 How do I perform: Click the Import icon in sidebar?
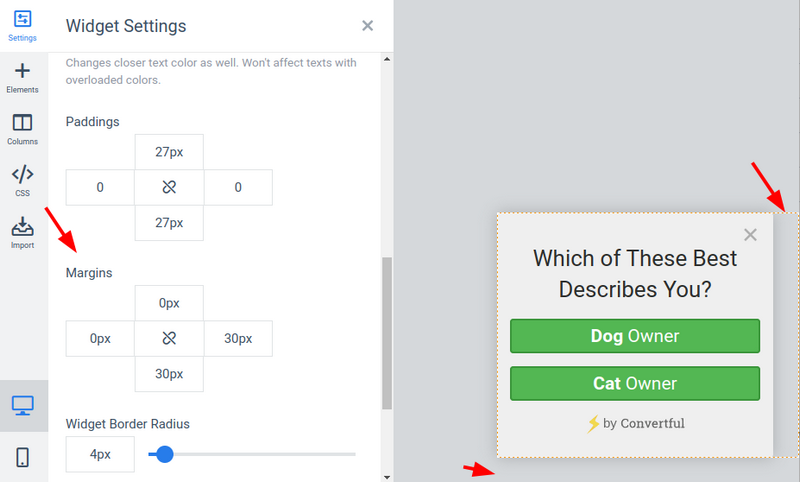(x=22, y=233)
